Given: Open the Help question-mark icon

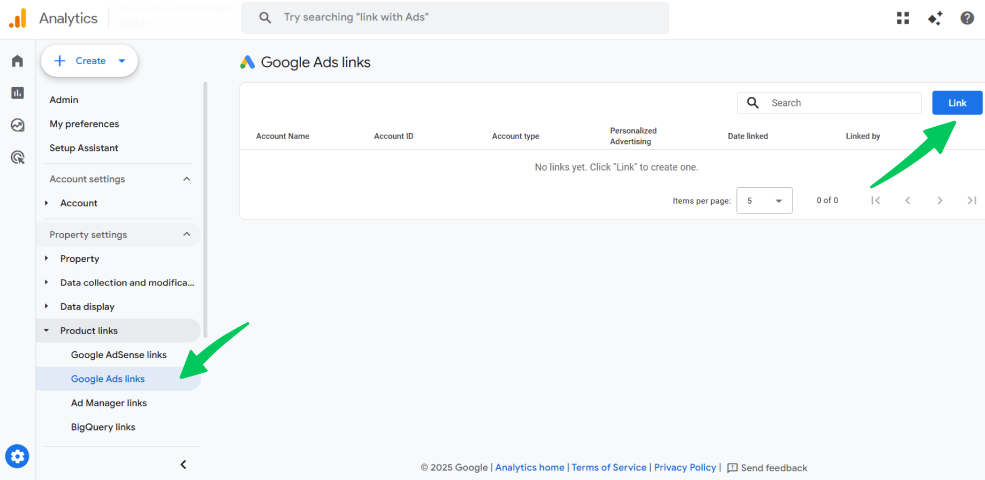Looking at the screenshot, I should [x=967, y=18].
